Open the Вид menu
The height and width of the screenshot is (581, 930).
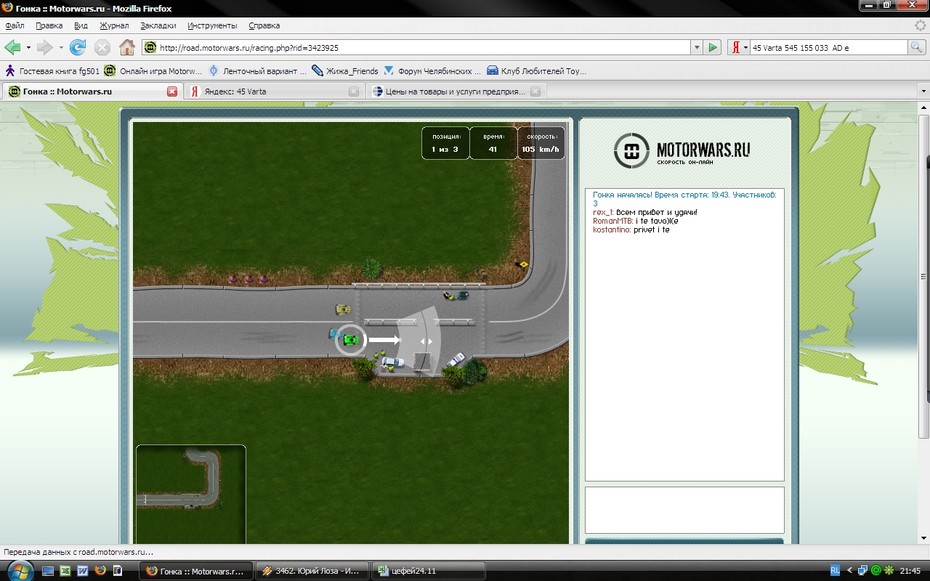pyautogui.click(x=81, y=25)
